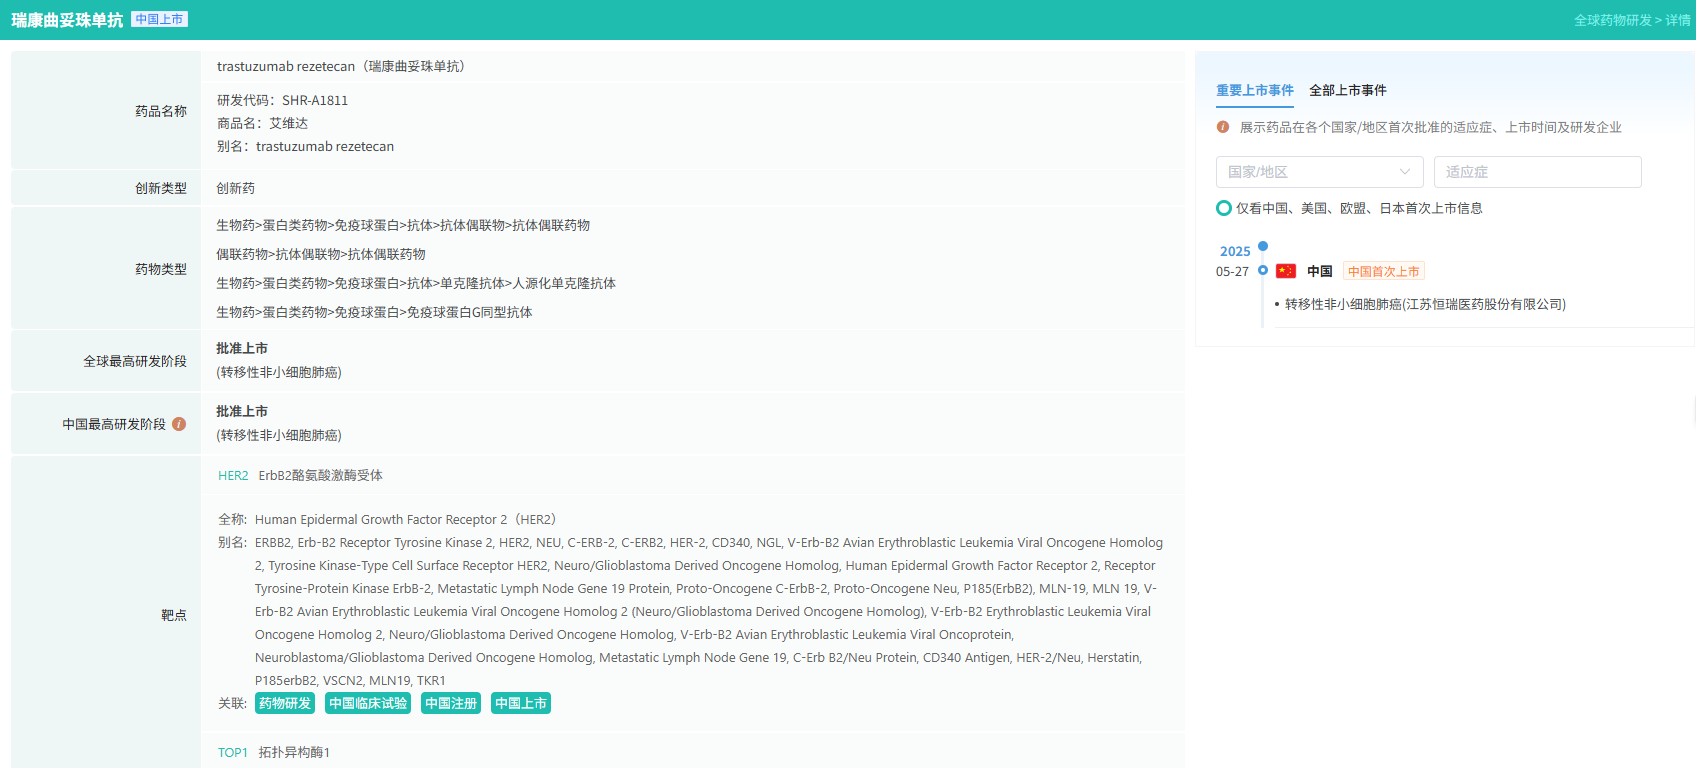Open the TOP1 target link
Screen dimensions: 1696x768
[x=233, y=752]
